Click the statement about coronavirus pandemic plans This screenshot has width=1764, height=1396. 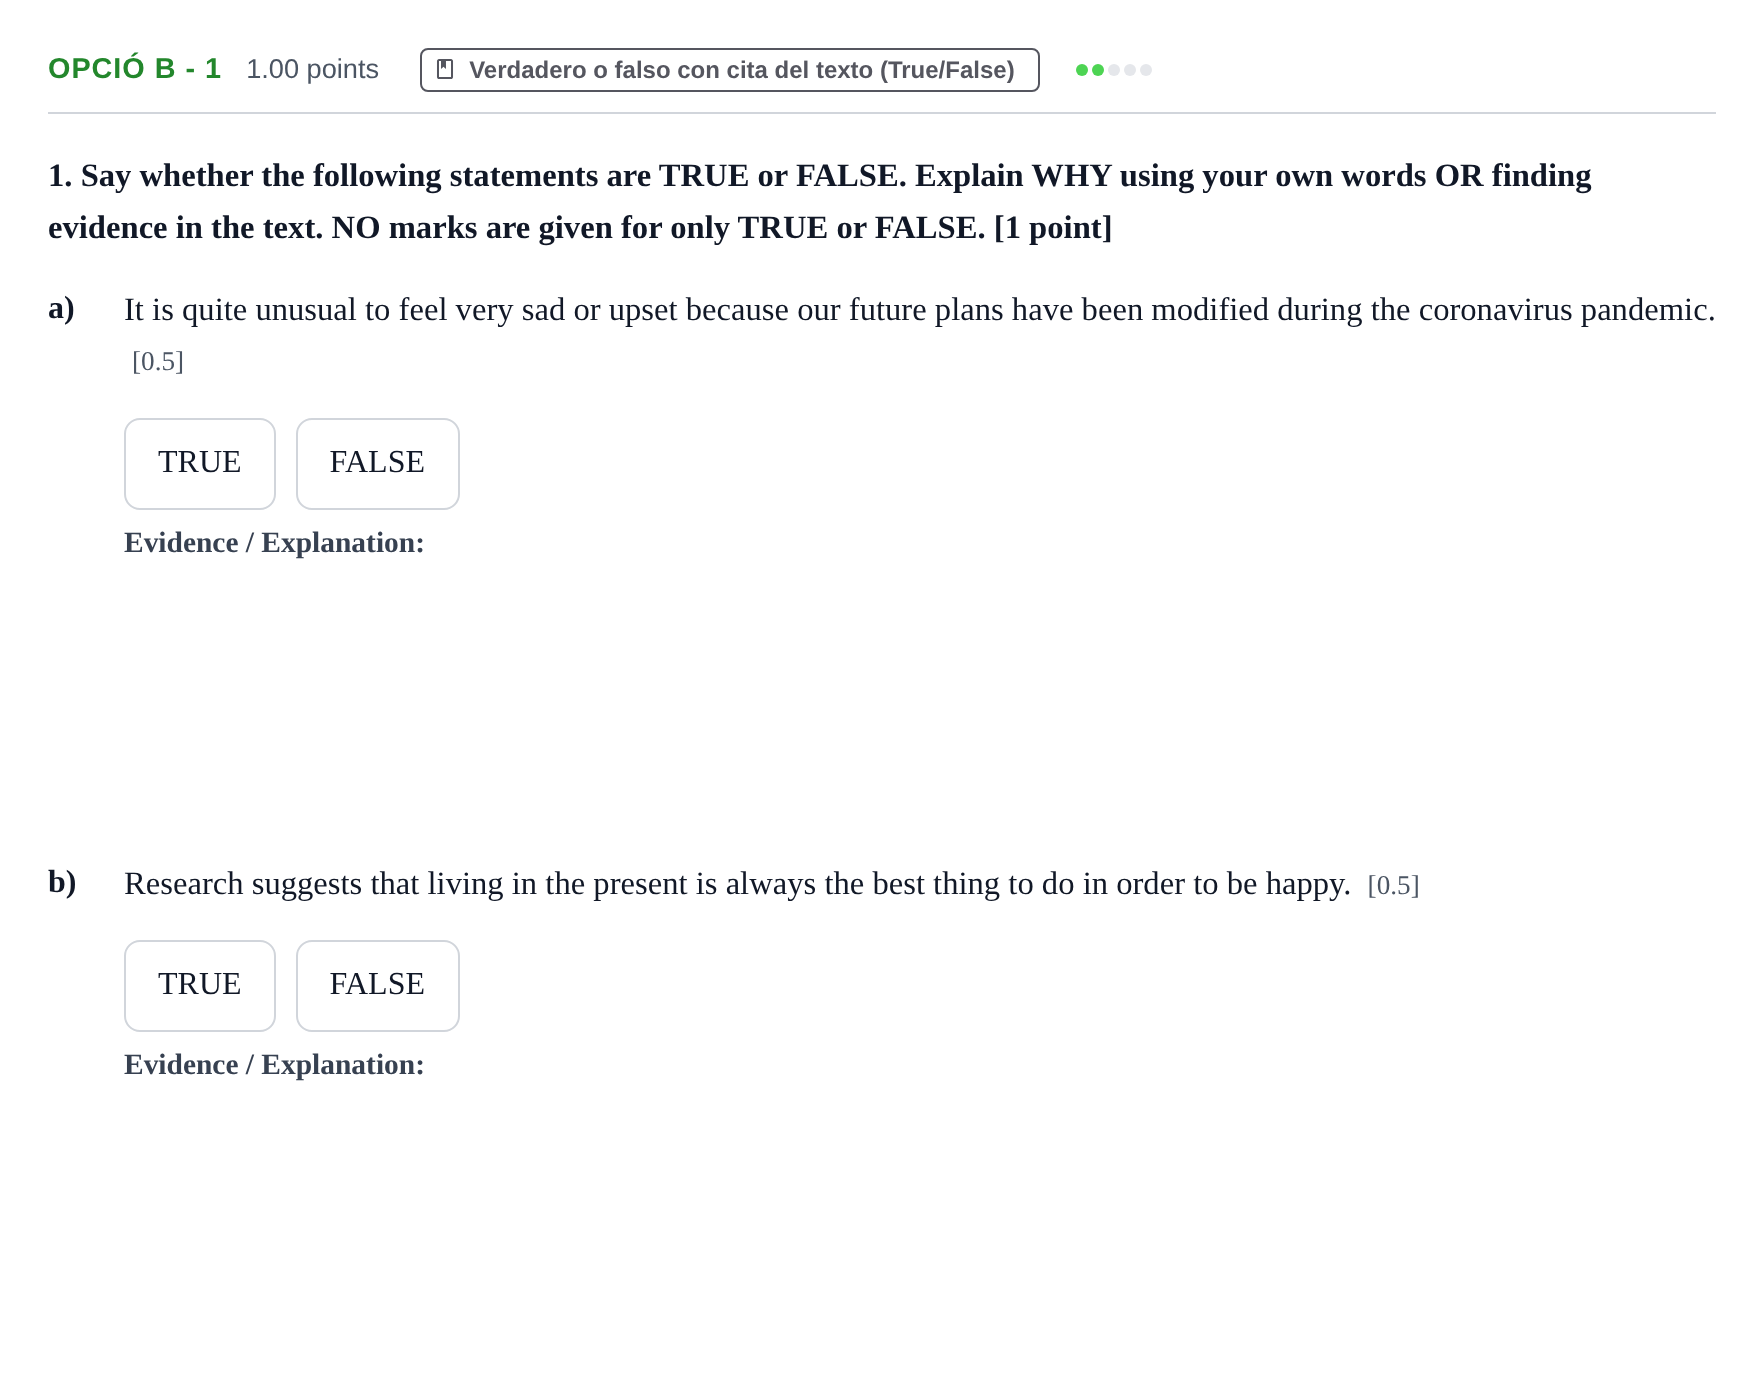coord(920,310)
